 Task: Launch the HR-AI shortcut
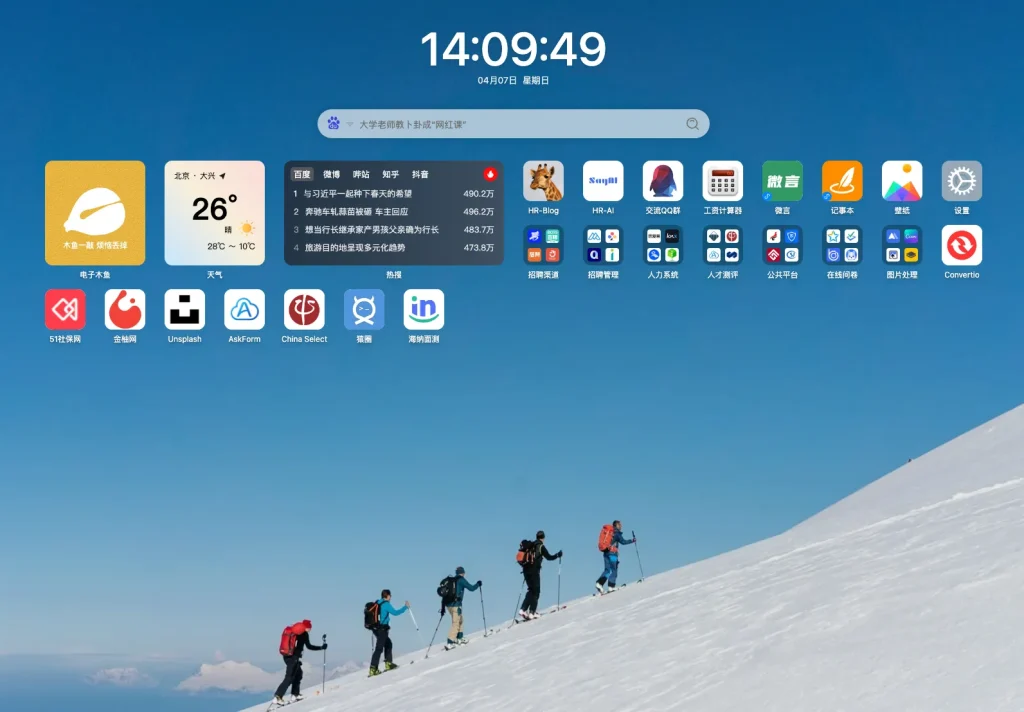603,181
